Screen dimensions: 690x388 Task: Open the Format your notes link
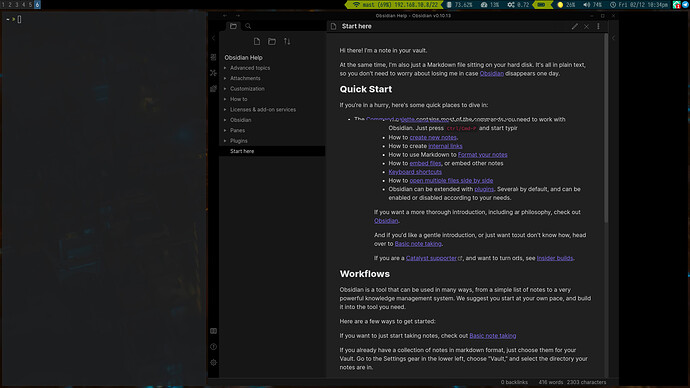tap(482, 154)
